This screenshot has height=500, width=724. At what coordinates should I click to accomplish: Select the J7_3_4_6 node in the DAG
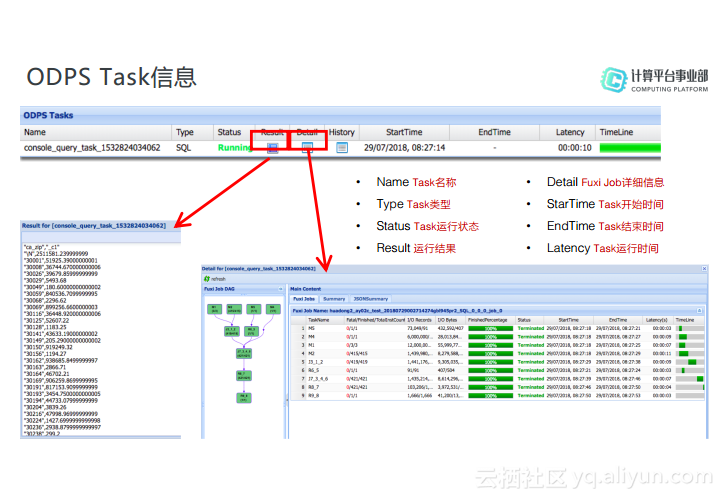244,354
